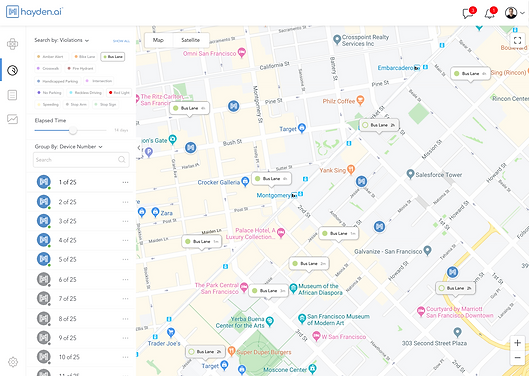529x376 pixels.
Task: Enable the No Parking filter chip
Action: 49,92
